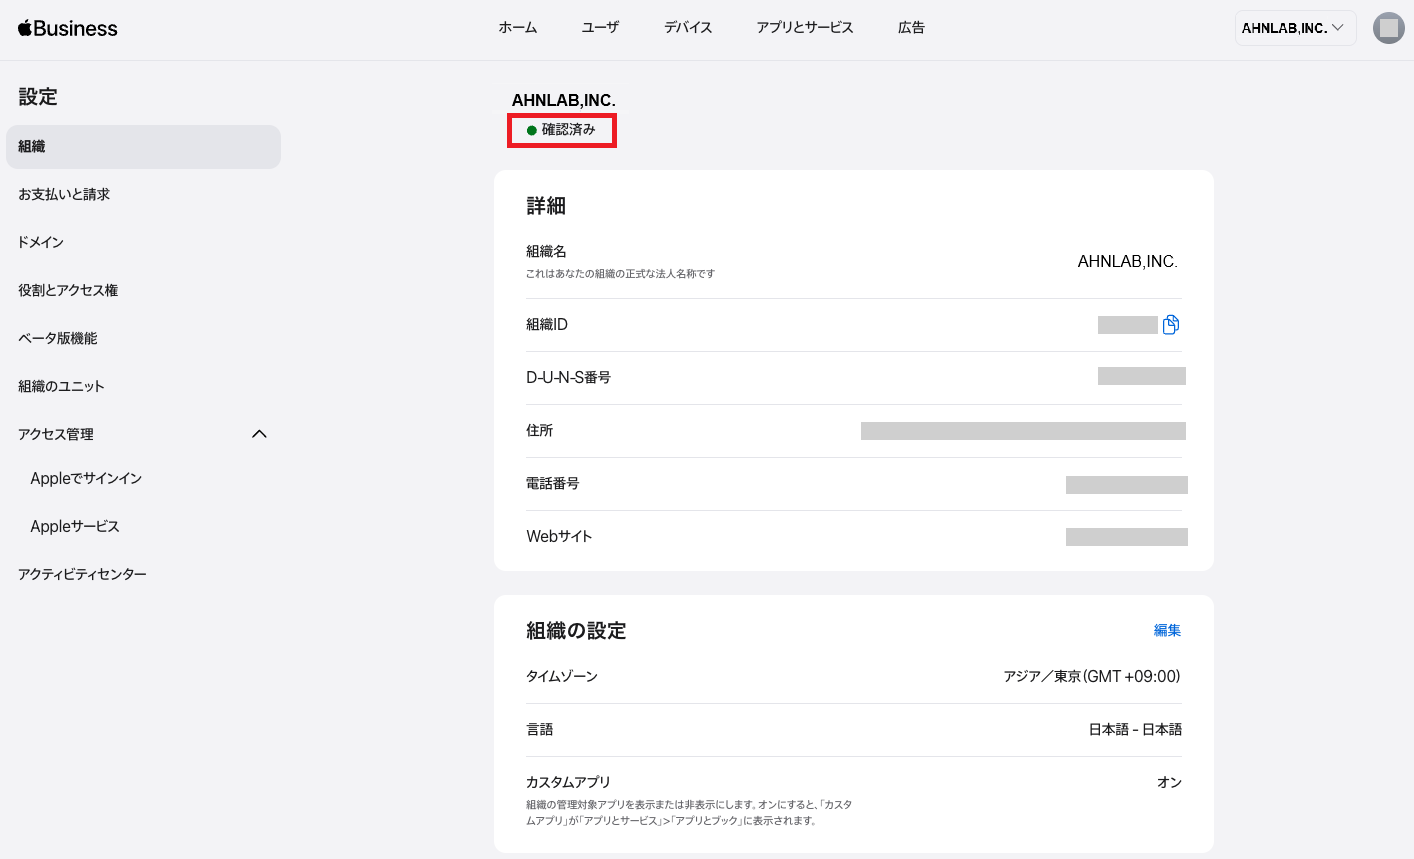Click the 言語 row label
This screenshot has width=1414, height=859.
tap(540, 729)
